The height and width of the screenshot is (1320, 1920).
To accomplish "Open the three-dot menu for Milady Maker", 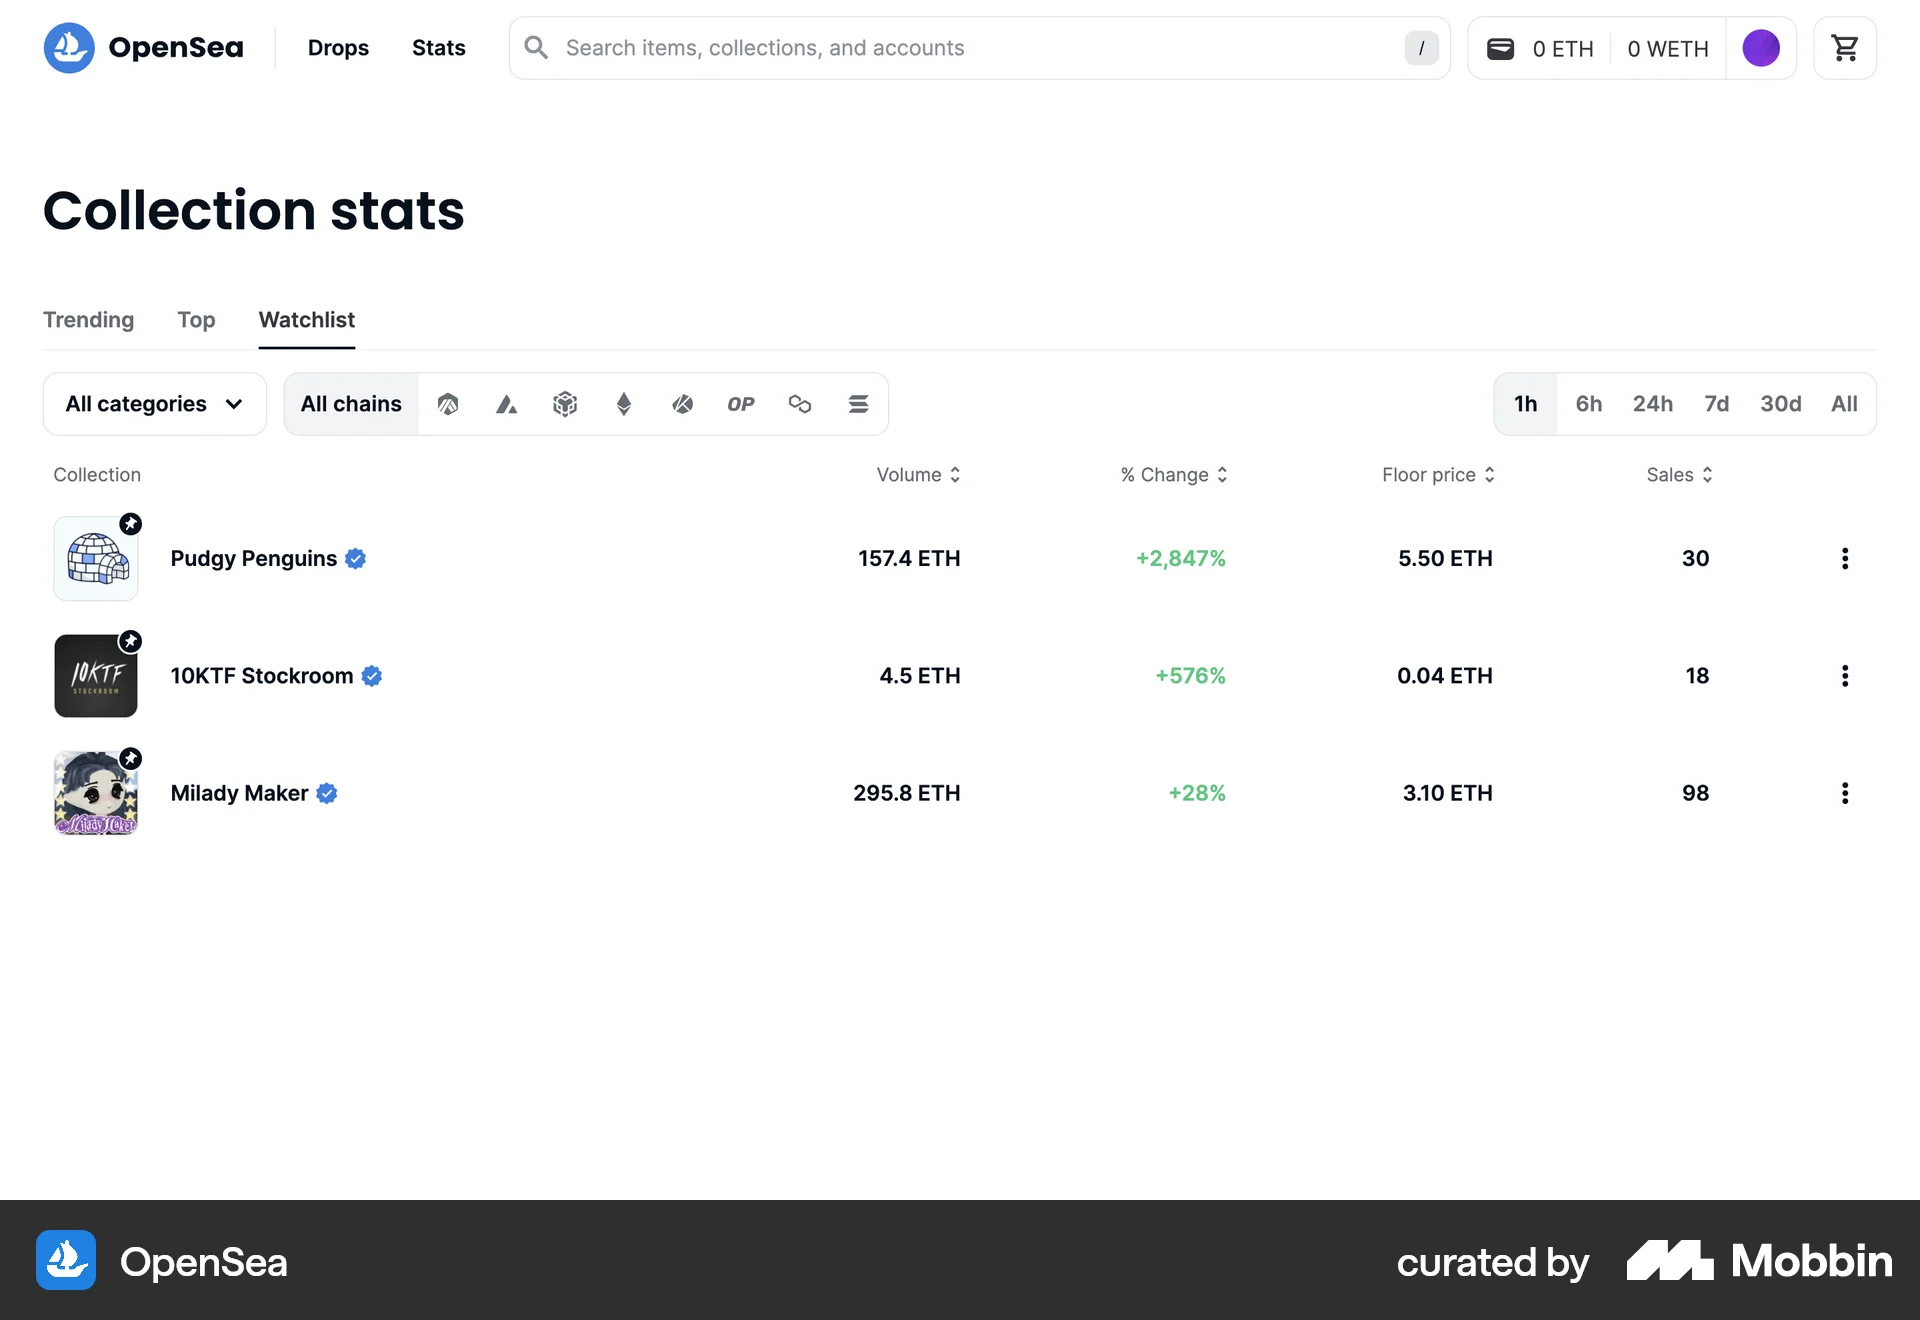I will [1845, 793].
